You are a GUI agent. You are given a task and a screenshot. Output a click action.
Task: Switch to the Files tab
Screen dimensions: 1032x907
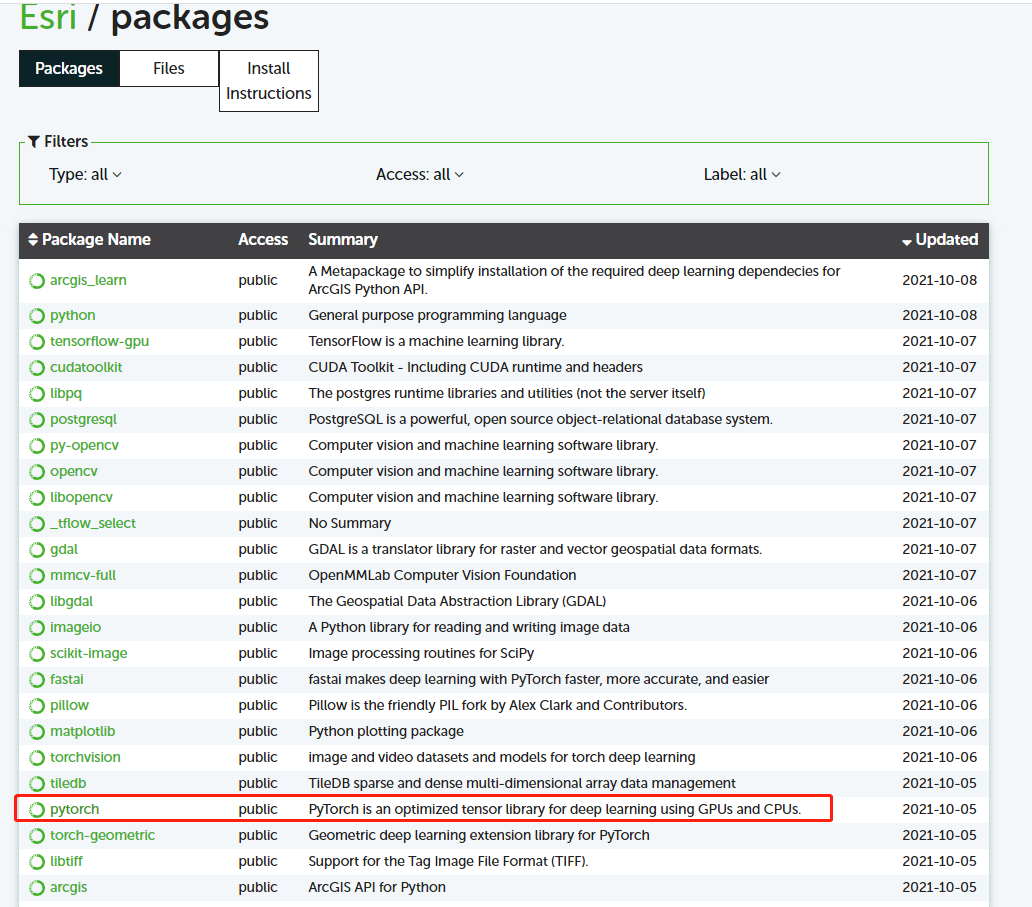click(169, 68)
